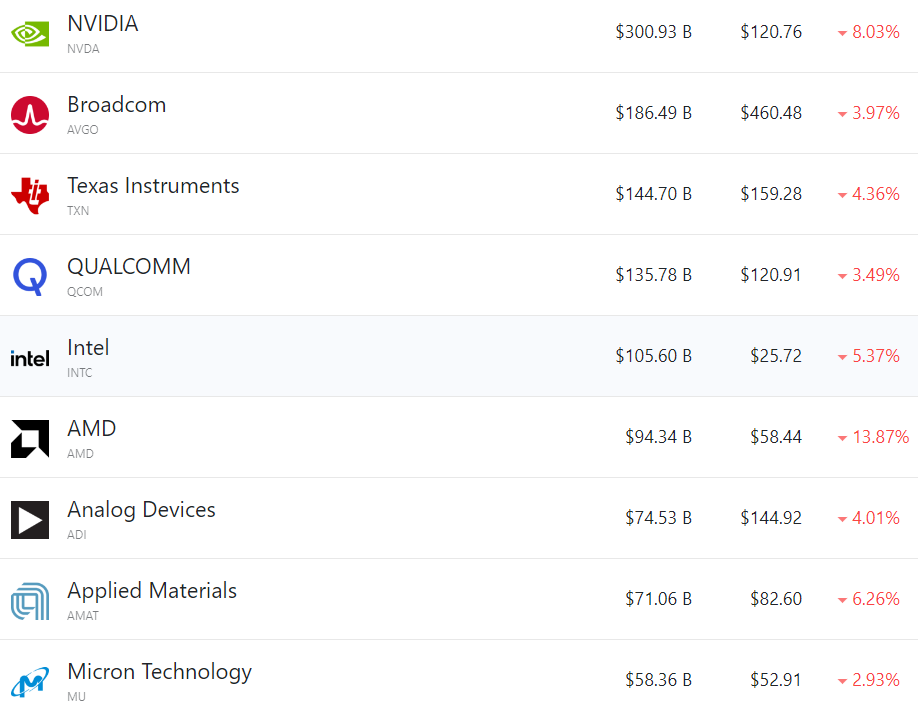
Task: Click the Texas Instruments logo icon
Action: [x=30, y=195]
